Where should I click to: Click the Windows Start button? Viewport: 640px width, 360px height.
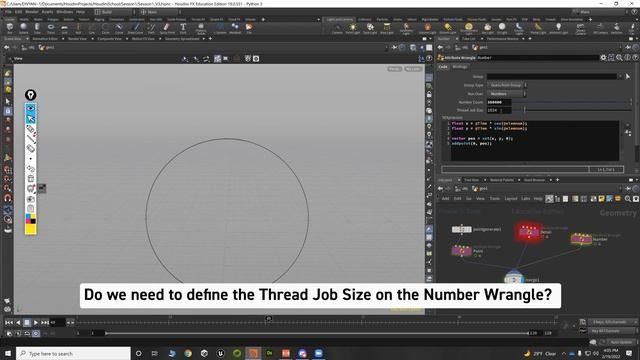tap(8, 353)
